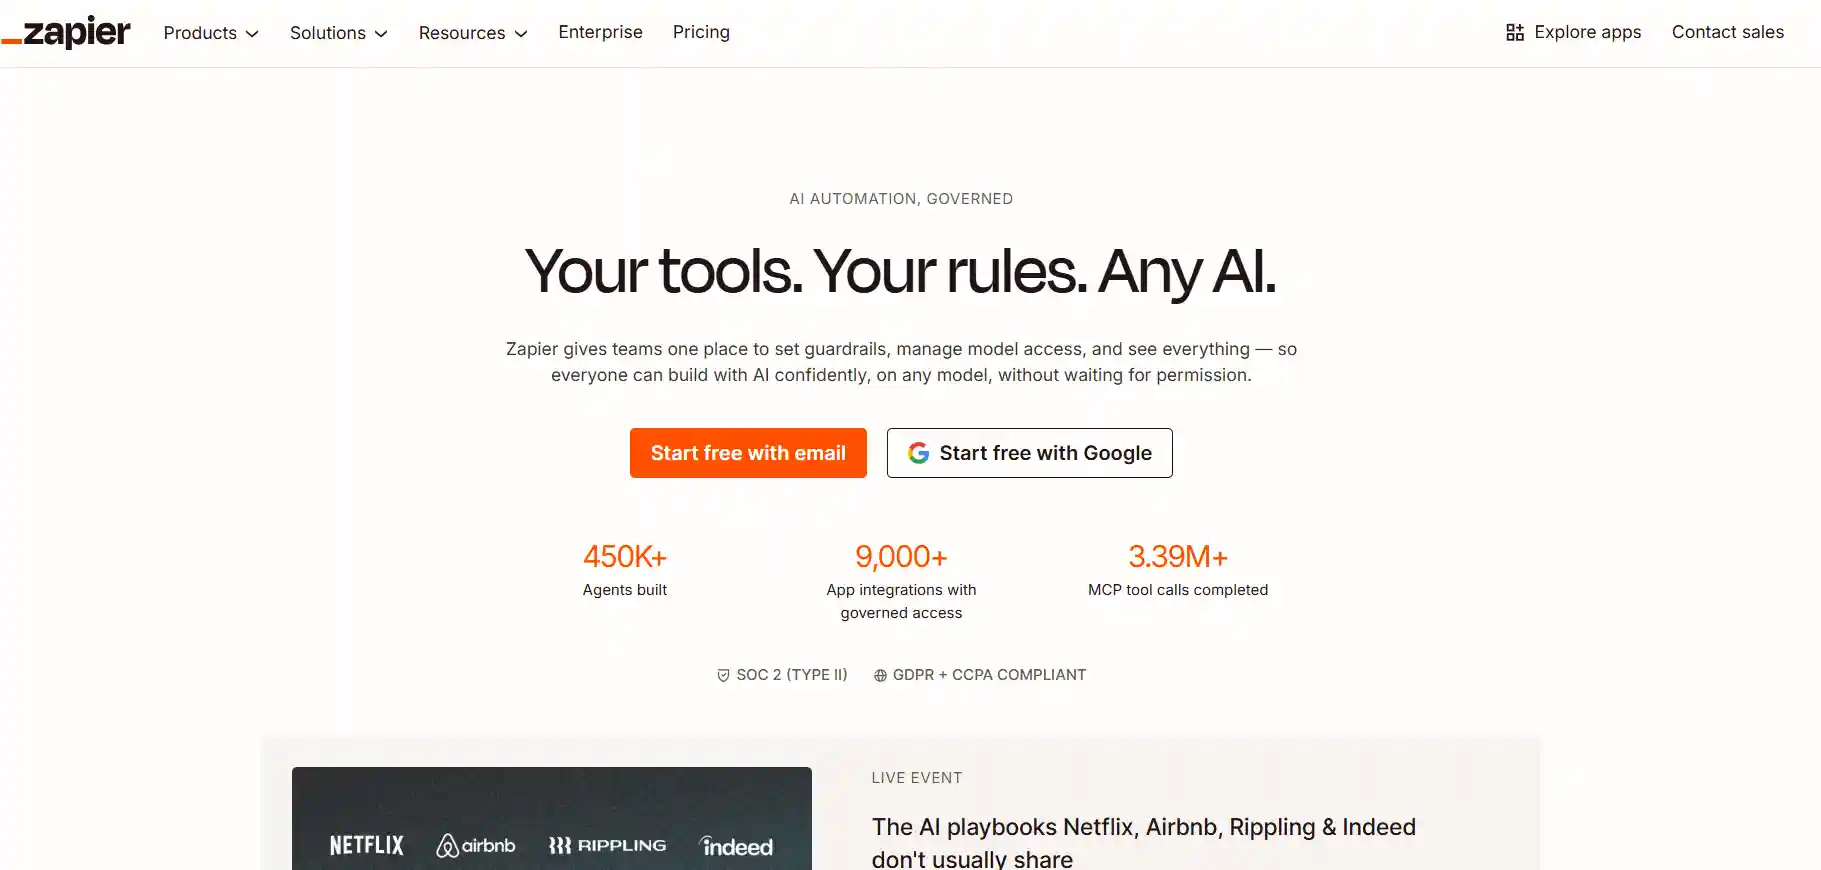Click the AI playbooks event headline
The height and width of the screenshot is (870, 1821).
click(x=1143, y=840)
